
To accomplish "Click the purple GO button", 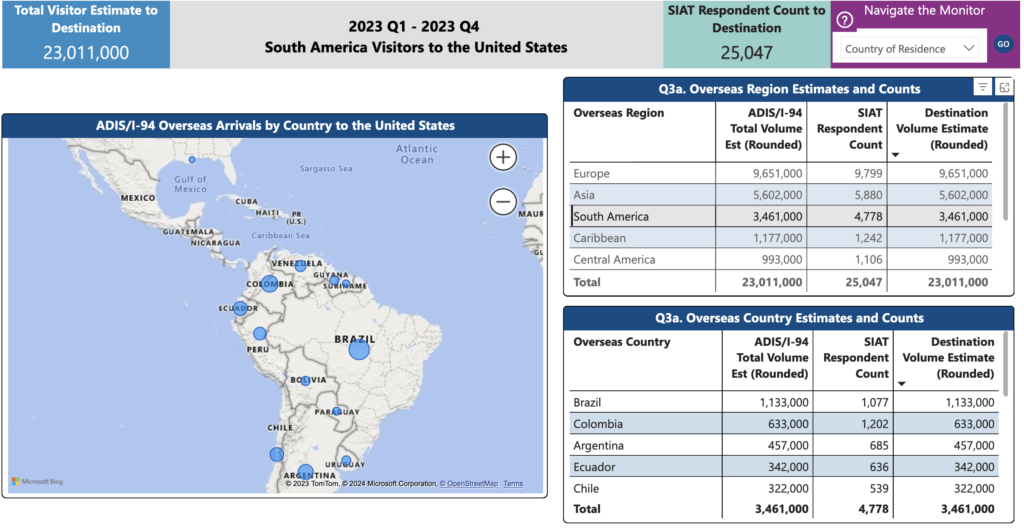I will coord(1003,44).
